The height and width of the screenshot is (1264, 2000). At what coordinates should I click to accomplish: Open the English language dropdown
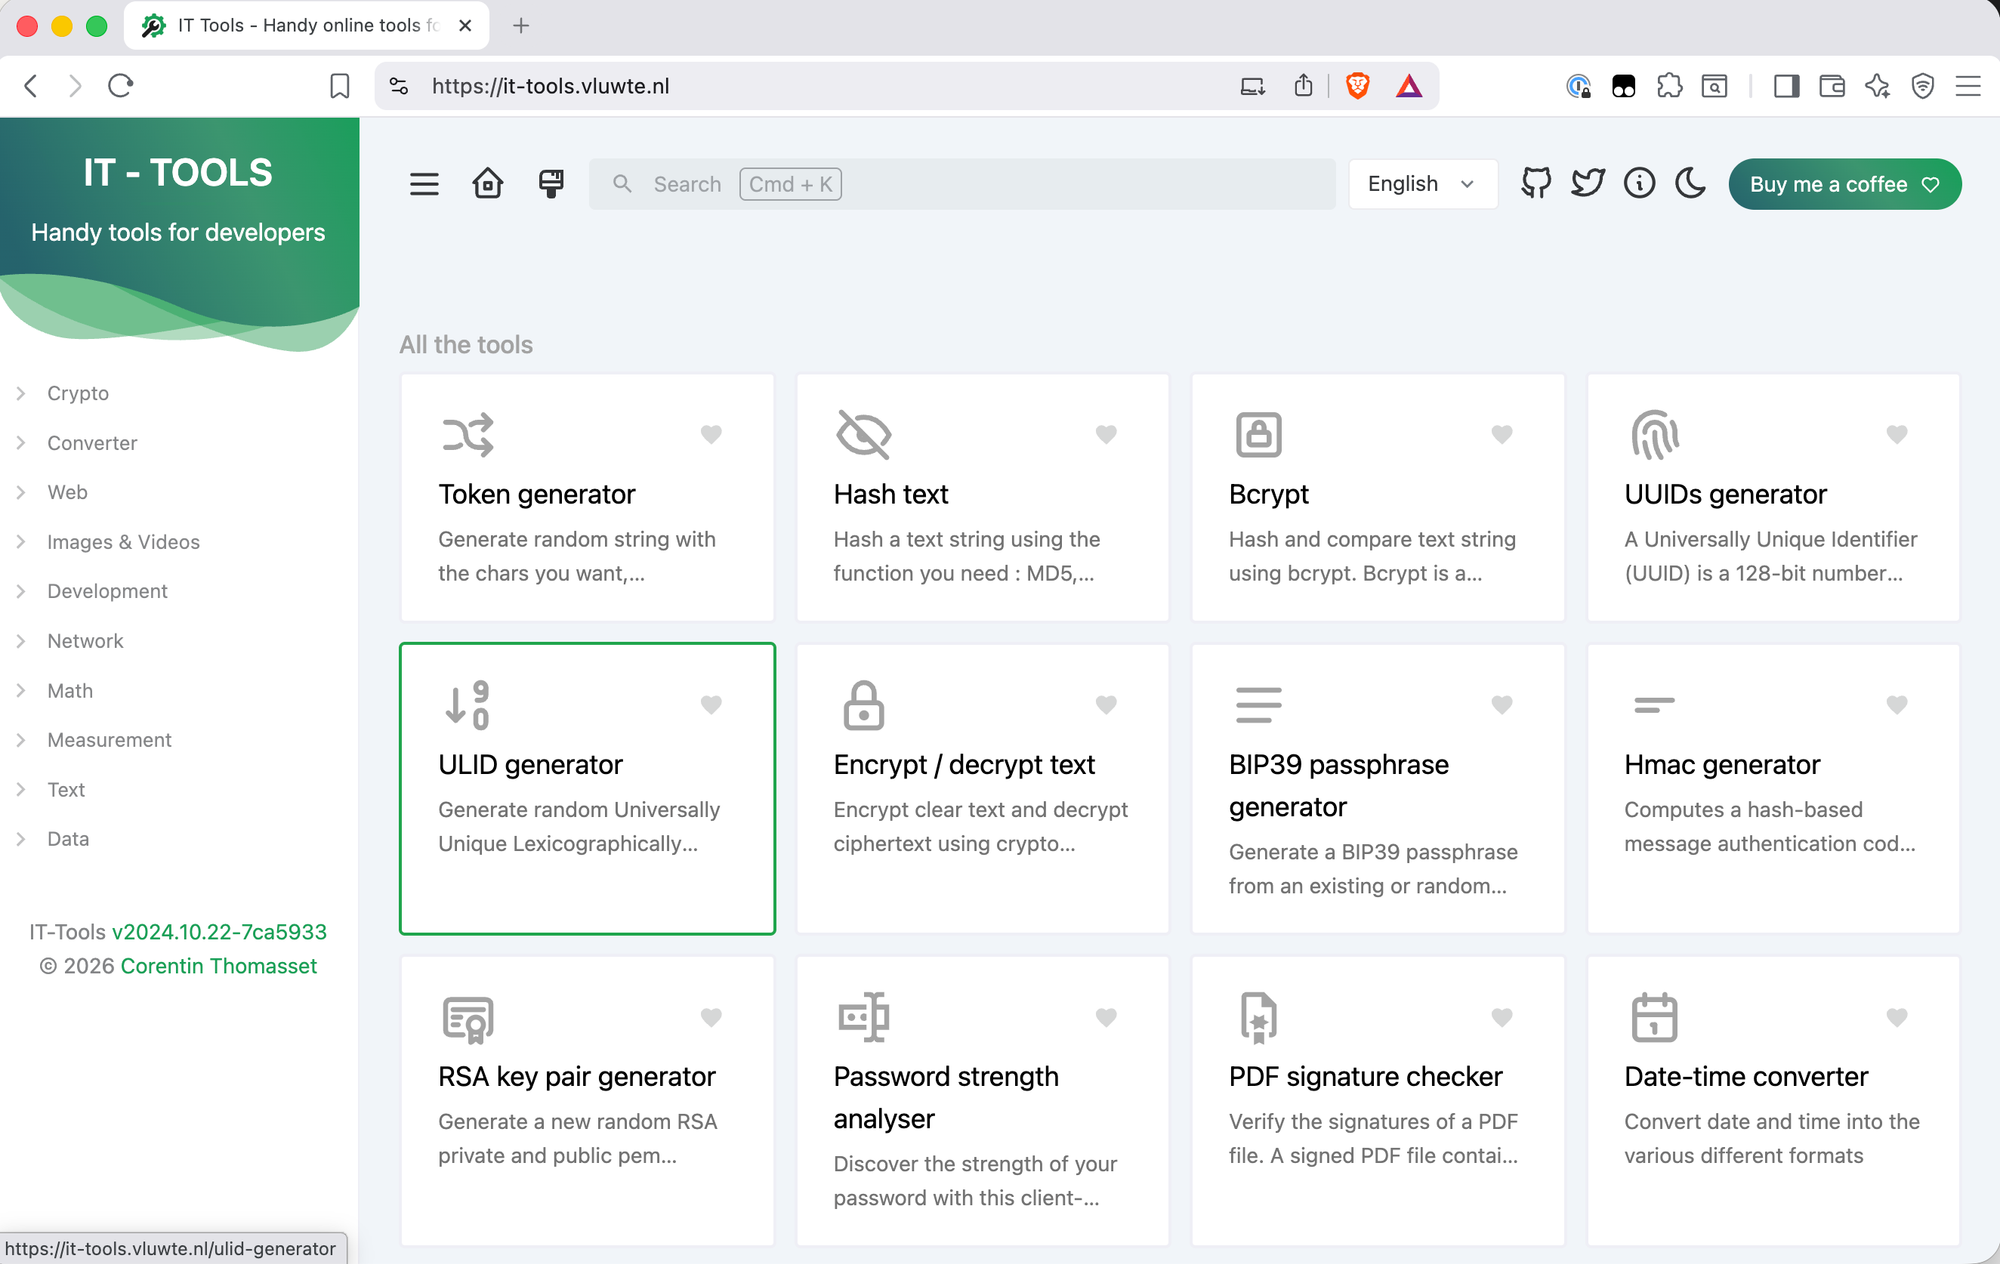(x=1421, y=183)
